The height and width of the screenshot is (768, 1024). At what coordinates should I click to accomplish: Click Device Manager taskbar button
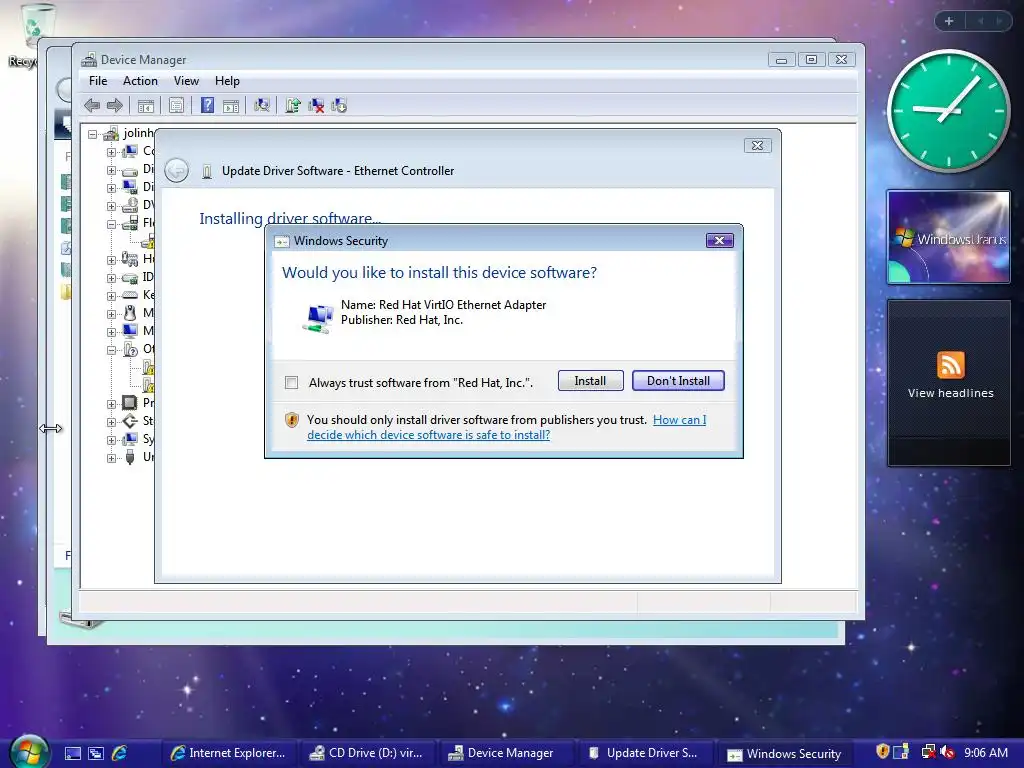point(502,753)
